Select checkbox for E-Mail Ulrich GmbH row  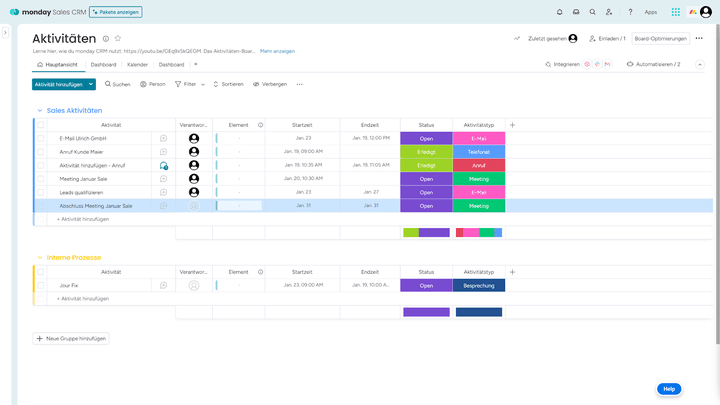(41, 138)
